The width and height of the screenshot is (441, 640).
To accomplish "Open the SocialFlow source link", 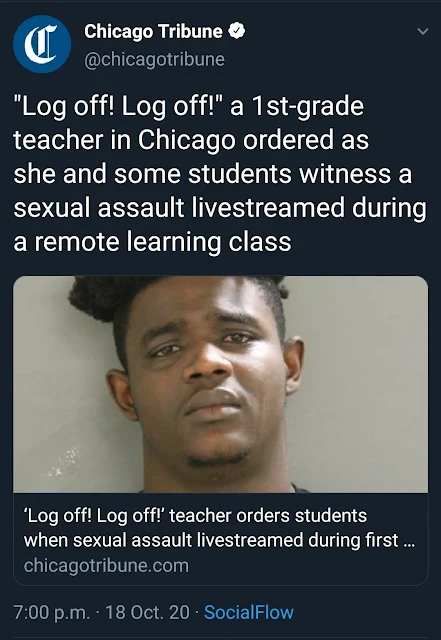I will (x=249, y=612).
